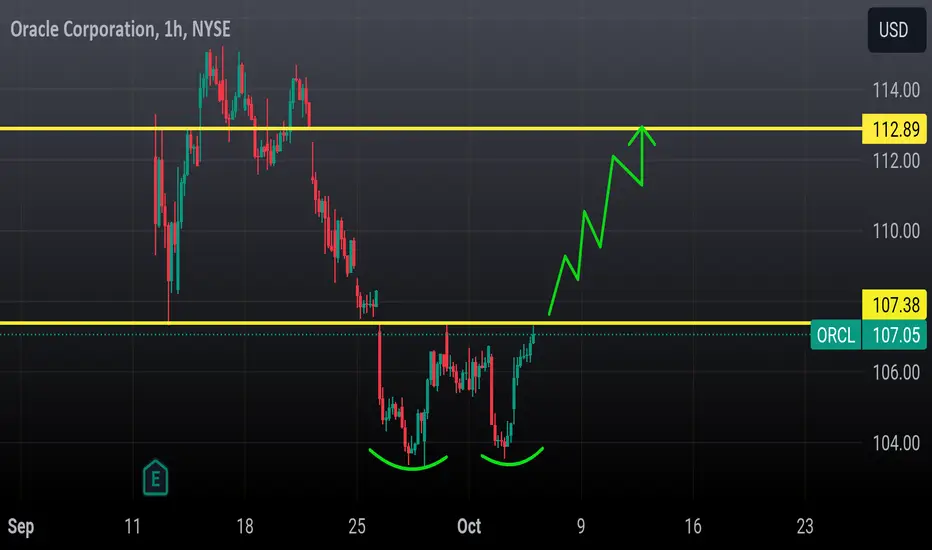Click the 104.00 price axis value

(896, 443)
